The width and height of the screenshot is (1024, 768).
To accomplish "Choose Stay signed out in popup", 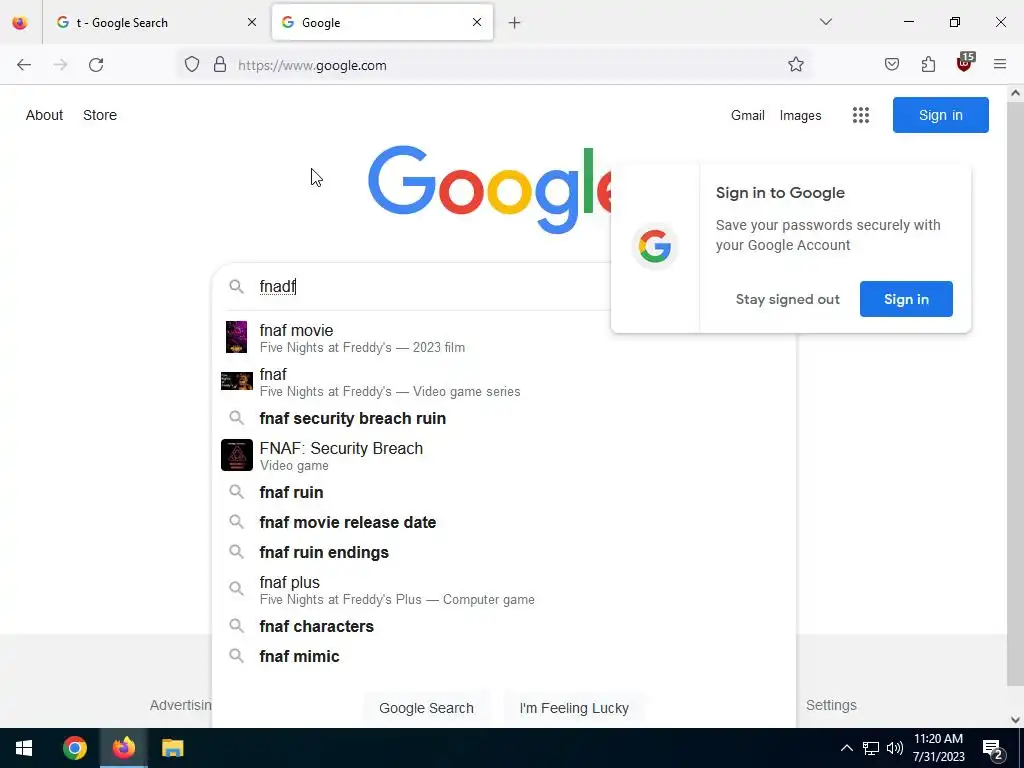I will [x=788, y=299].
